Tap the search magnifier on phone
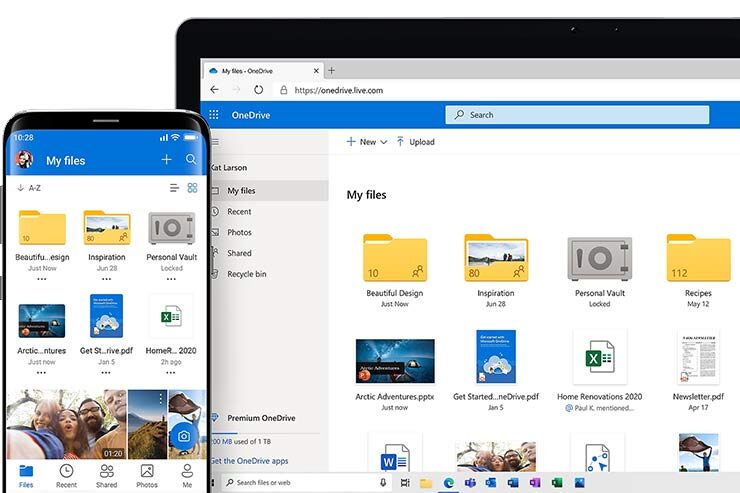 pos(191,160)
